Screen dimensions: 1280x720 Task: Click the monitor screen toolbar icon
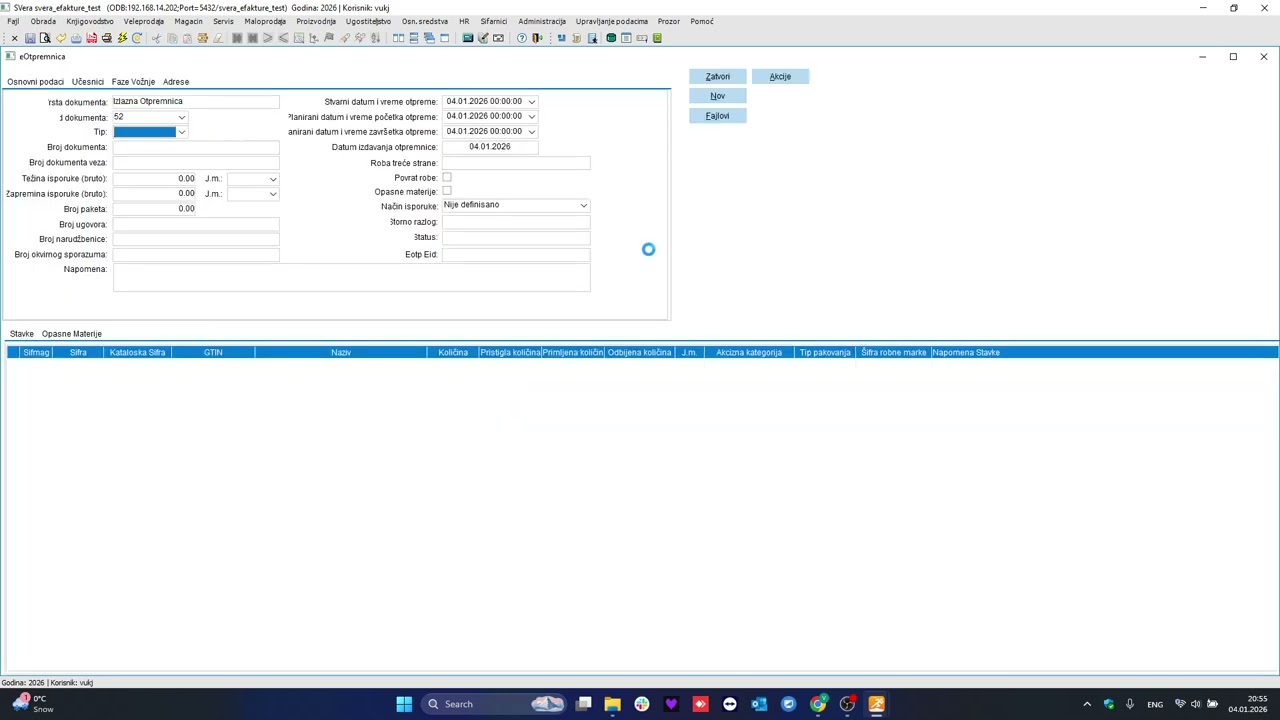467,38
